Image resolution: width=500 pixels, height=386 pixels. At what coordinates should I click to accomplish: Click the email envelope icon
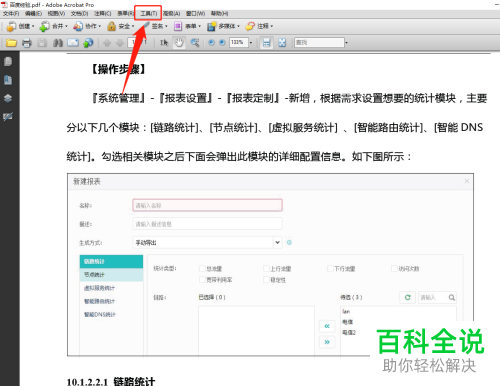click(x=73, y=43)
